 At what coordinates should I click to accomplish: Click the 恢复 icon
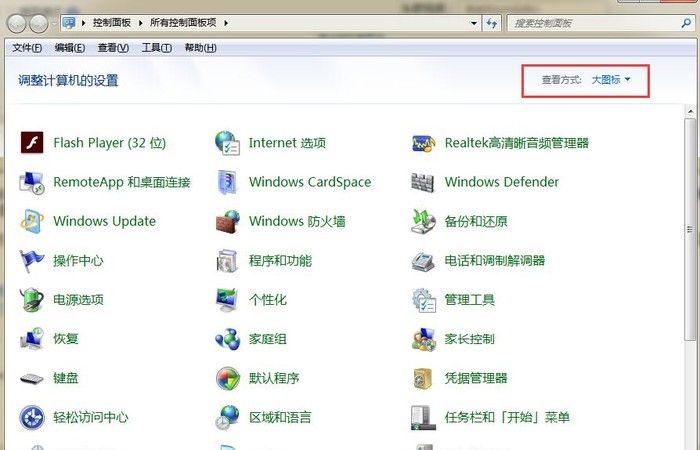coord(32,339)
